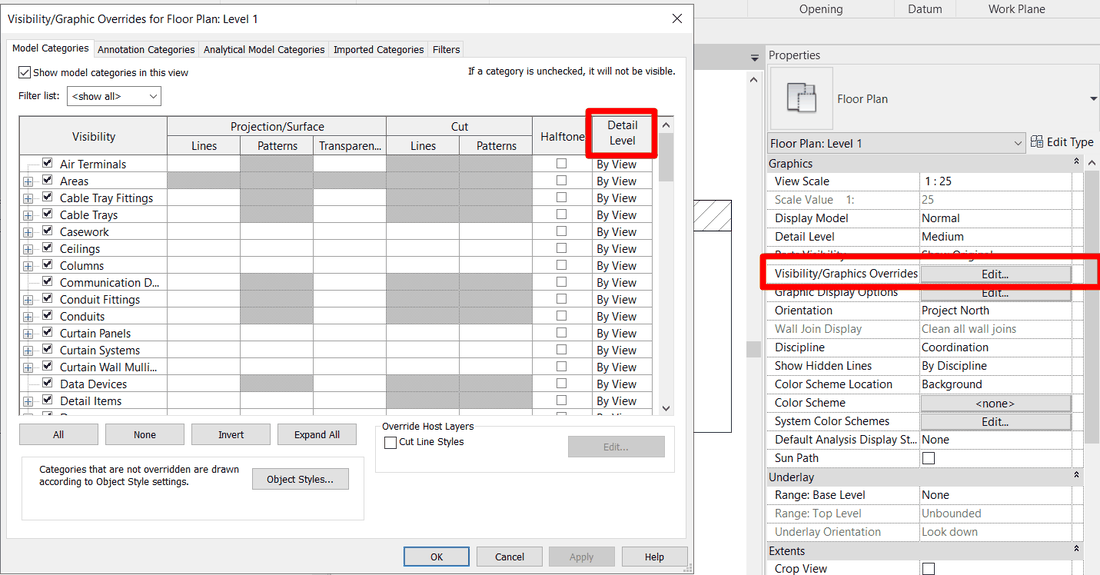Select the Model Categories tab
This screenshot has width=1100, height=575.
click(51, 48)
